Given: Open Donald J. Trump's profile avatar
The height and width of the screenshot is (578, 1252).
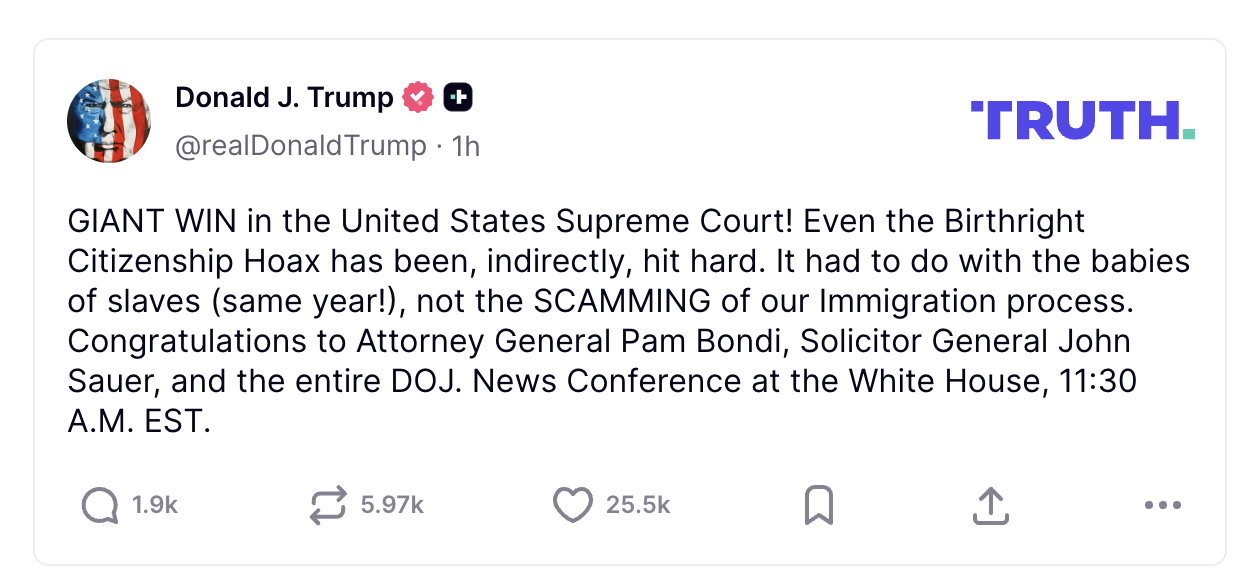Looking at the screenshot, I should pyautogui.click(x=109, y=121).
